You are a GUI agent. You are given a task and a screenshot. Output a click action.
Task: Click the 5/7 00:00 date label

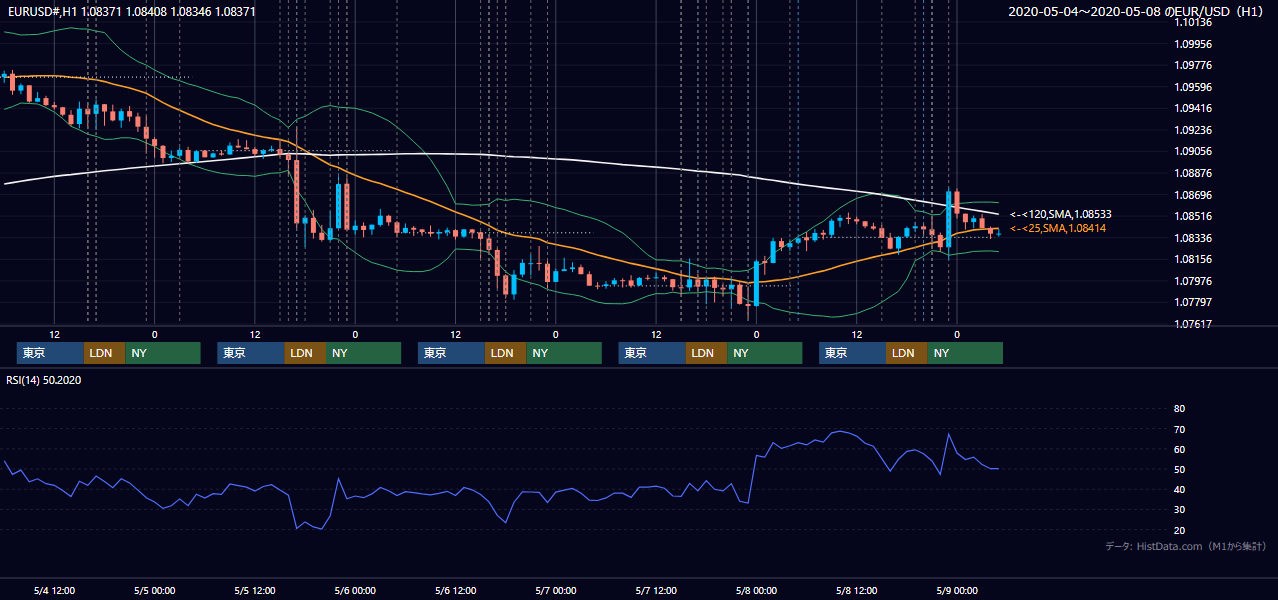tap(555, 590)
